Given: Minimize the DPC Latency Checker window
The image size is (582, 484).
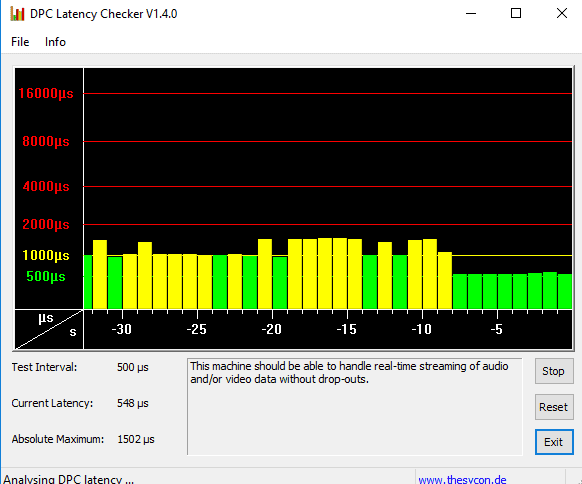Looking at the screenshot, I should pyautogui.click(x=471, y=14).
